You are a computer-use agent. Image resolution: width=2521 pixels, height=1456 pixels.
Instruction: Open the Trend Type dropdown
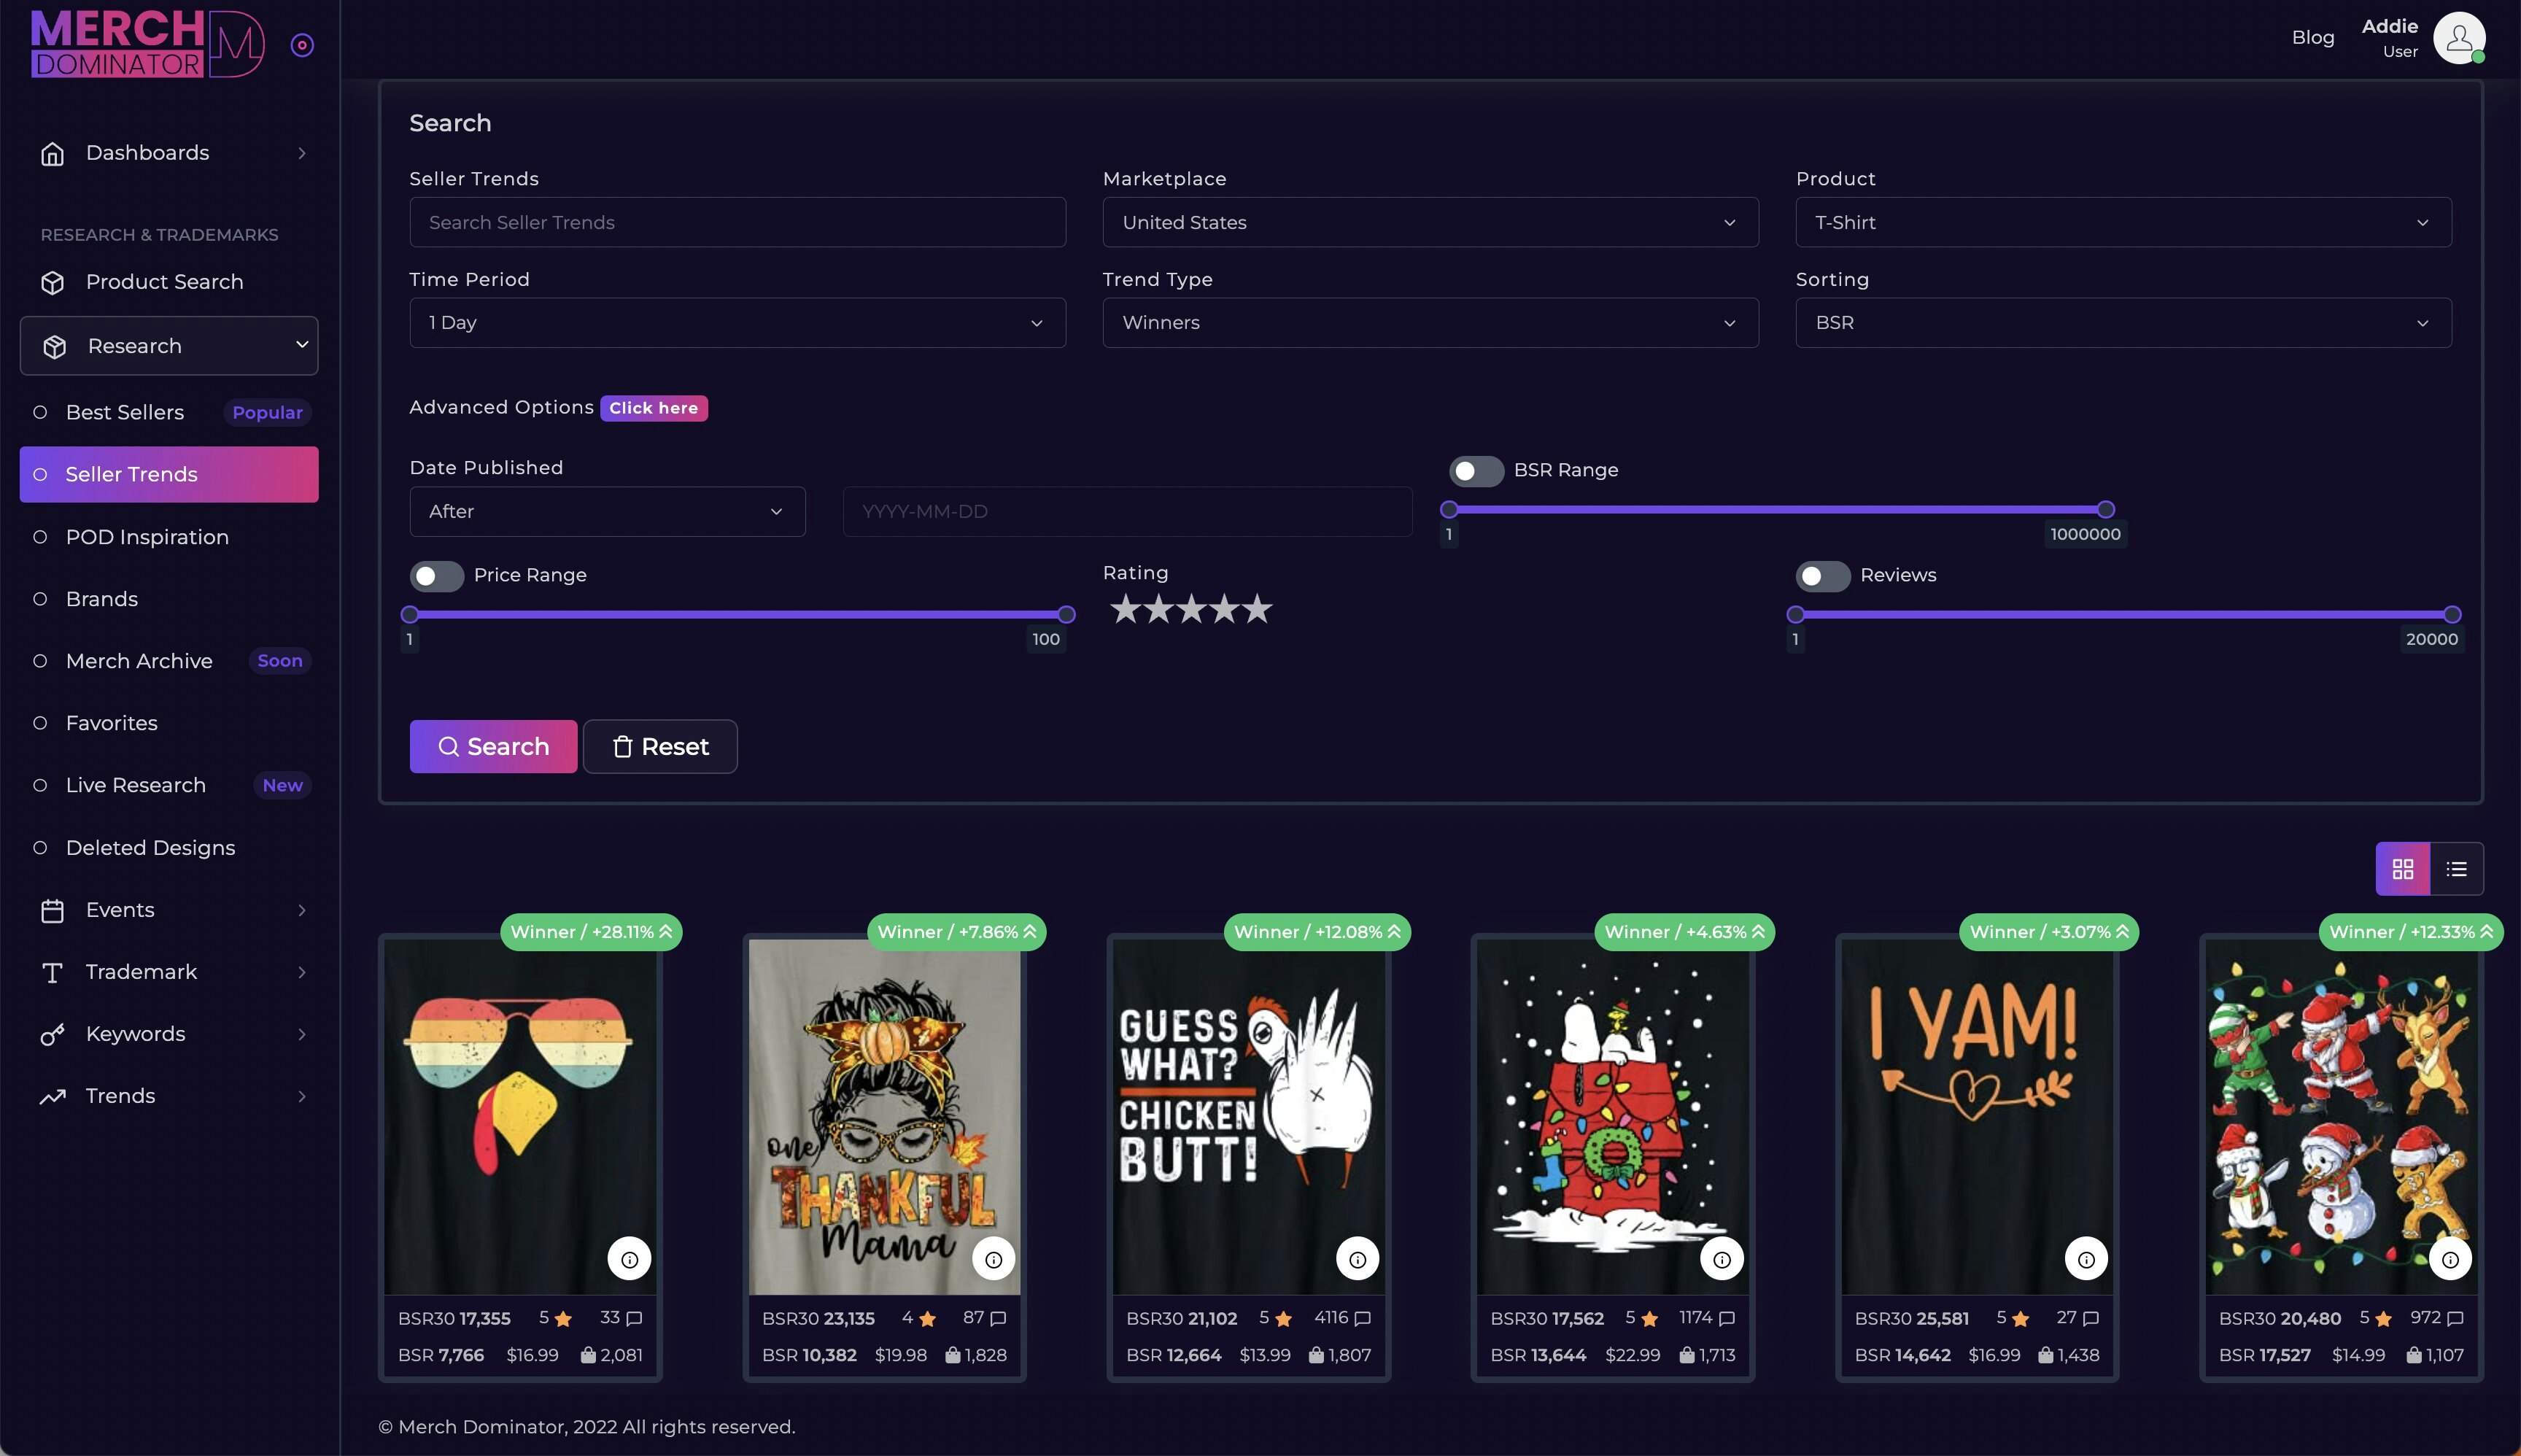(1430, 322)
